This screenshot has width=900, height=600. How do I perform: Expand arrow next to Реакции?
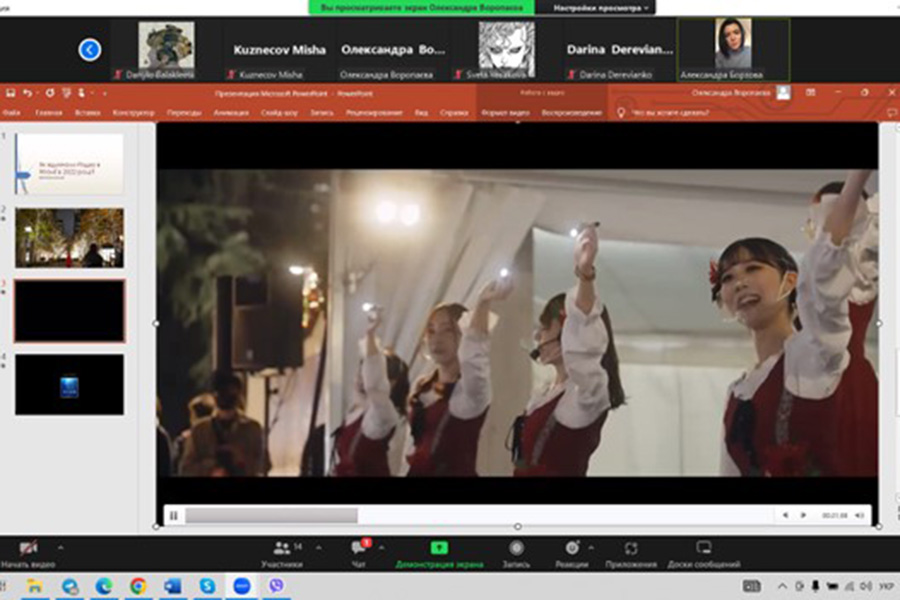click(x=591, y=547)
